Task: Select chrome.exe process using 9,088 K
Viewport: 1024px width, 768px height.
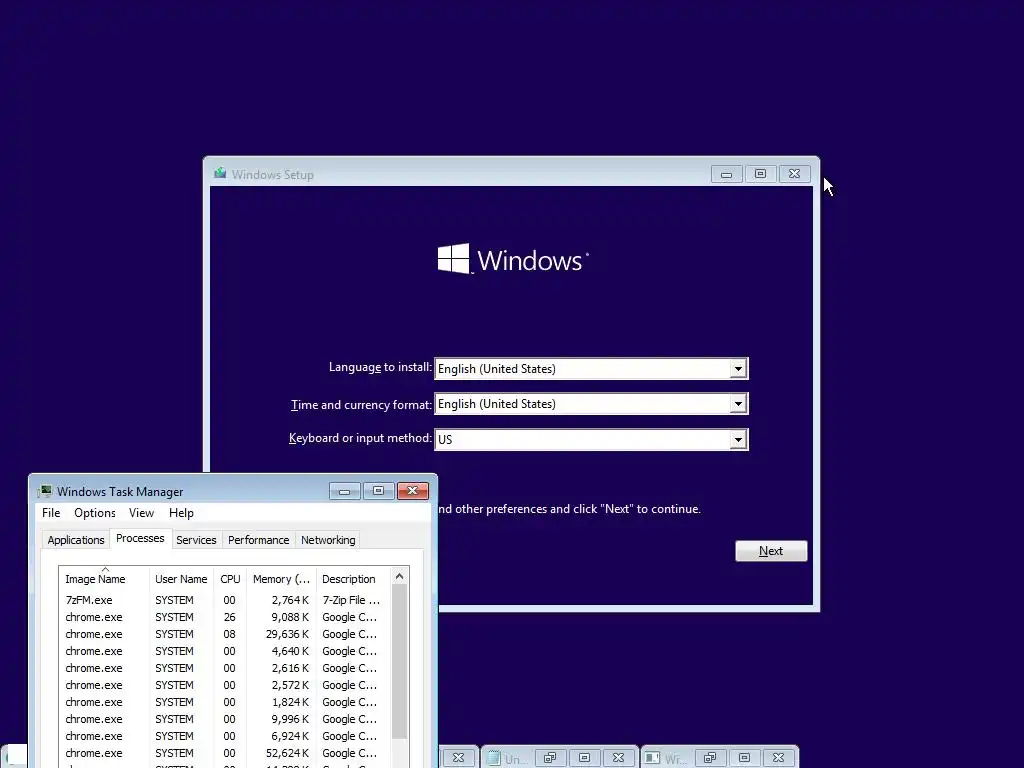Action: click(225, 616)
